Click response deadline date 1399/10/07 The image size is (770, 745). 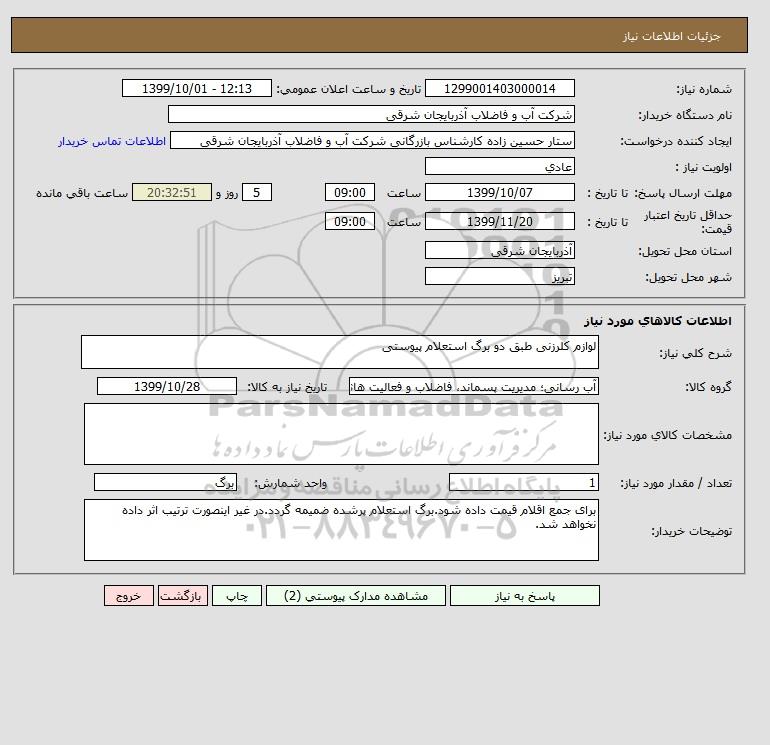tap(499, 193)
